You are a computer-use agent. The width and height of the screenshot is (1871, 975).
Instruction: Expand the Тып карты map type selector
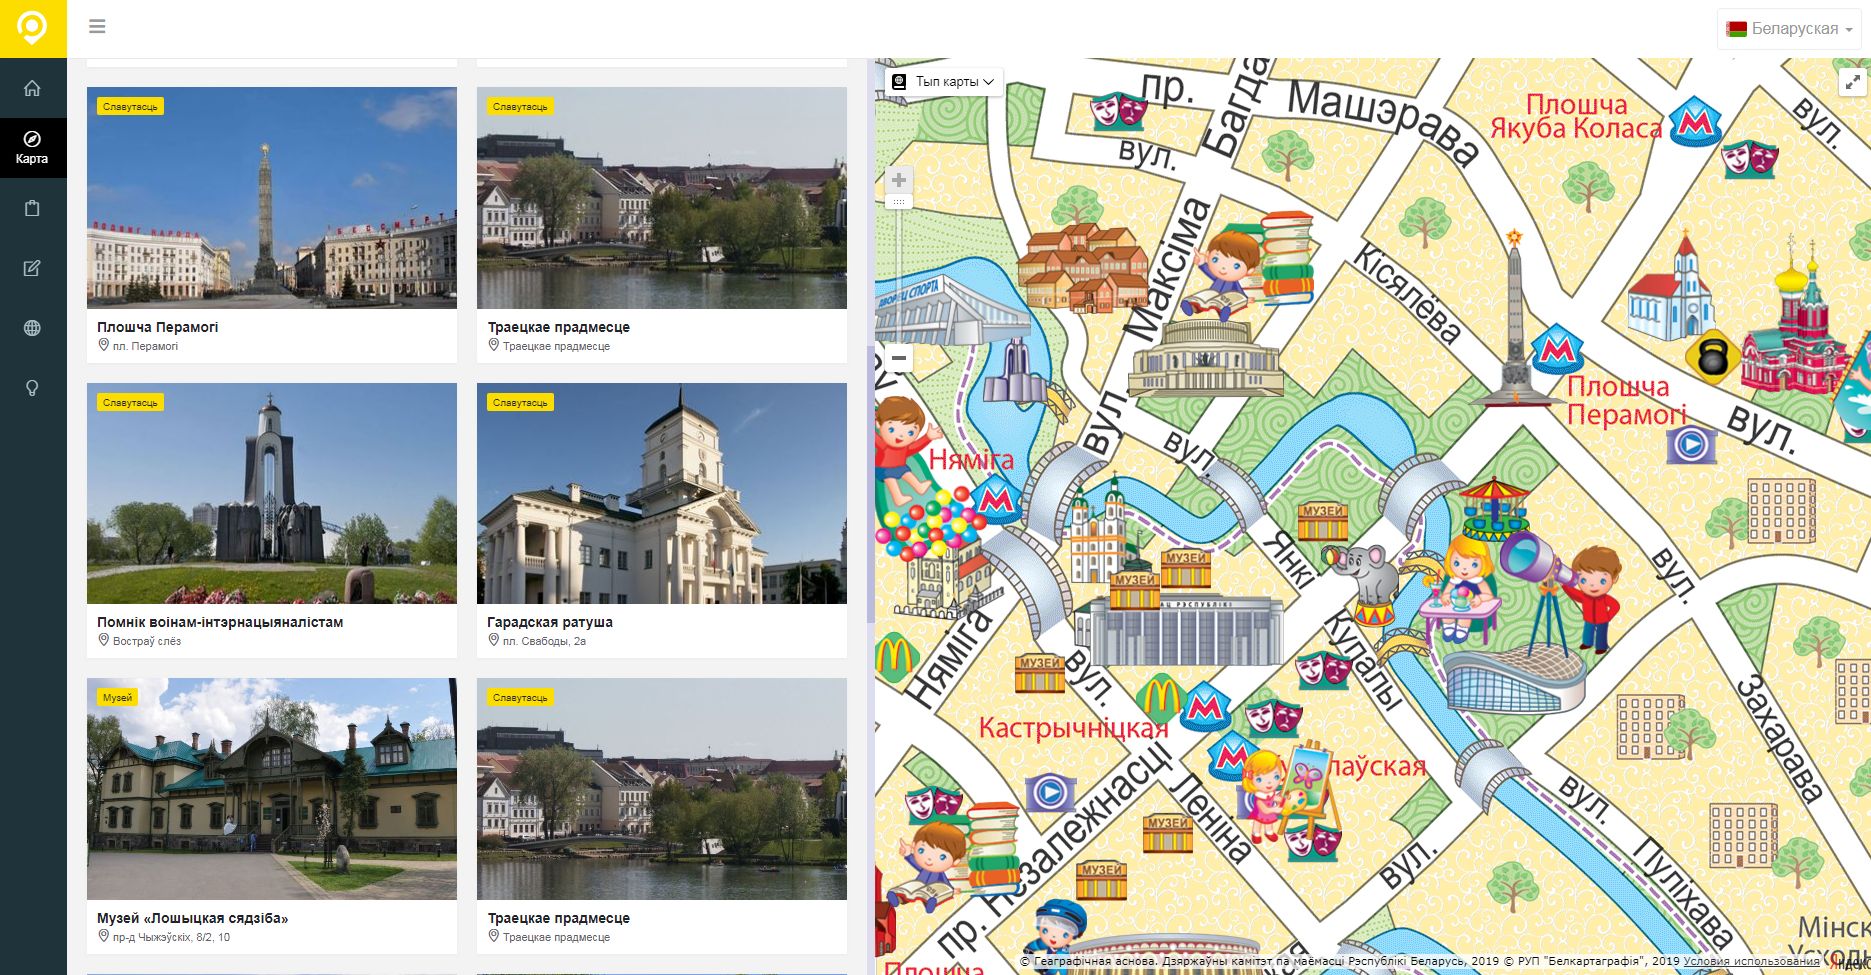[944, 82]
